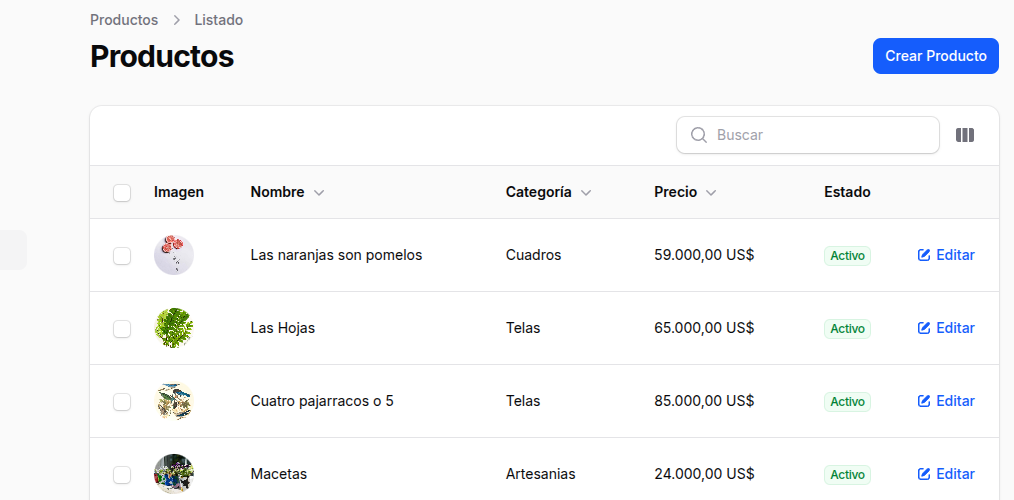Check the box for Cuatro pajarracos o 5
The image size is (1014, 500).
click(122, 402)
